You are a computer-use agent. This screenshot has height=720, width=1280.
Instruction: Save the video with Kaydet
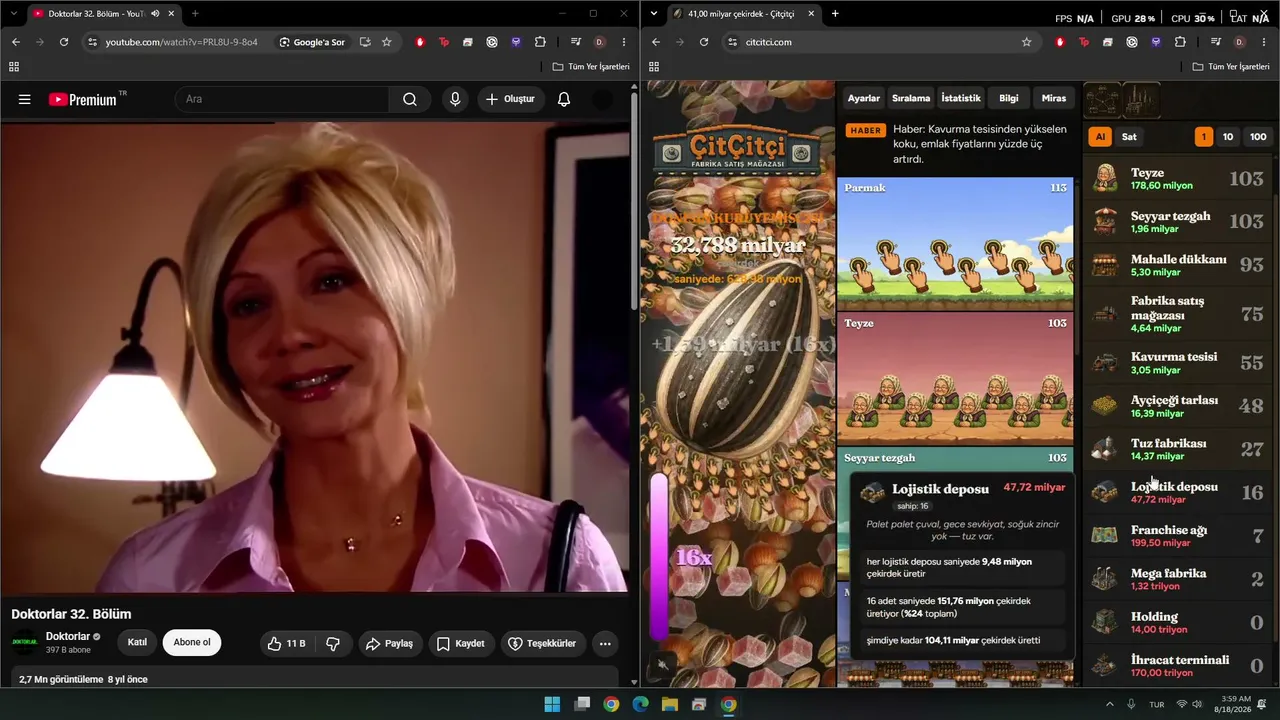pos(461,643)
